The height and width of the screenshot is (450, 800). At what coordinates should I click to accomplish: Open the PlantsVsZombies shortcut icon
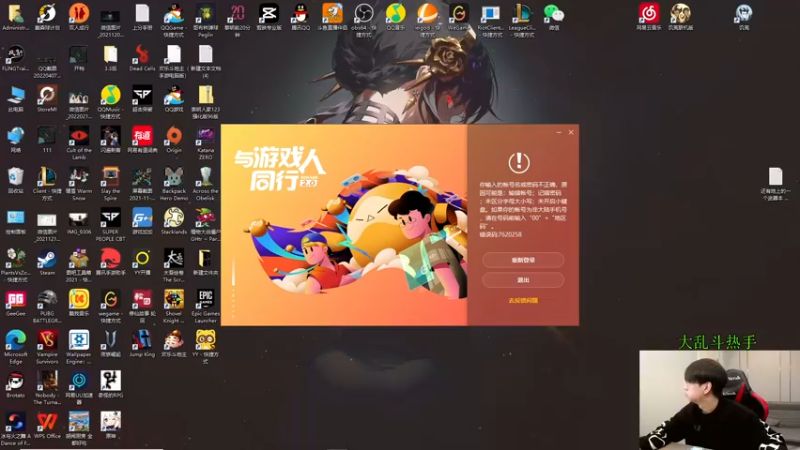[x=15, y=266]
